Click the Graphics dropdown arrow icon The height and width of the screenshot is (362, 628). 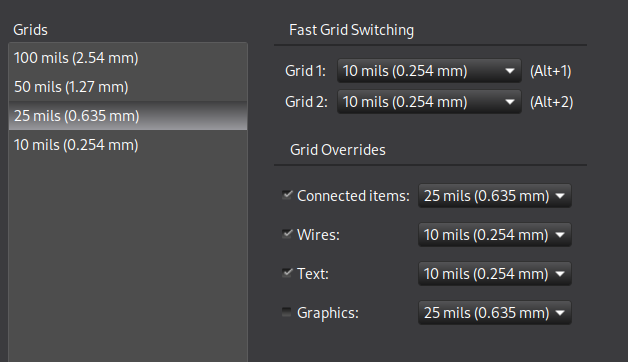pos(560,313)
